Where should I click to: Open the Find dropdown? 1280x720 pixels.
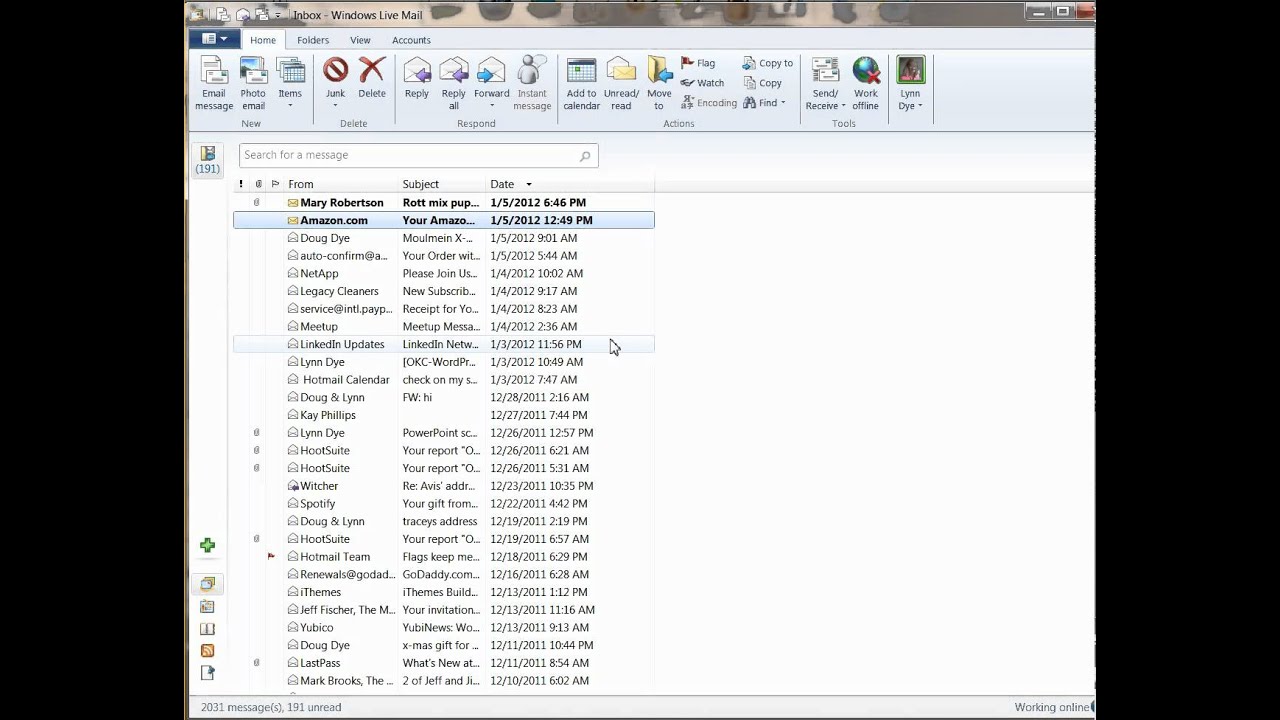pos(764,103)
